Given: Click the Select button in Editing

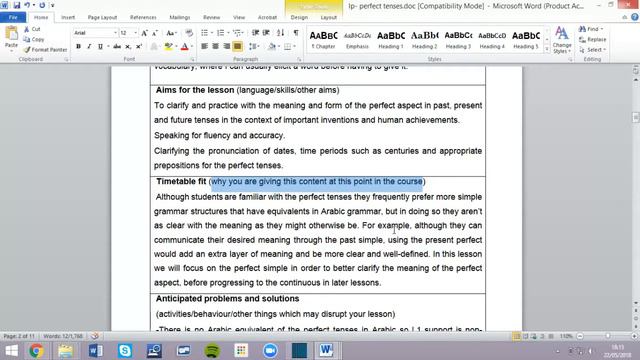Looking at the screenshot, I should tap(592, 49).
